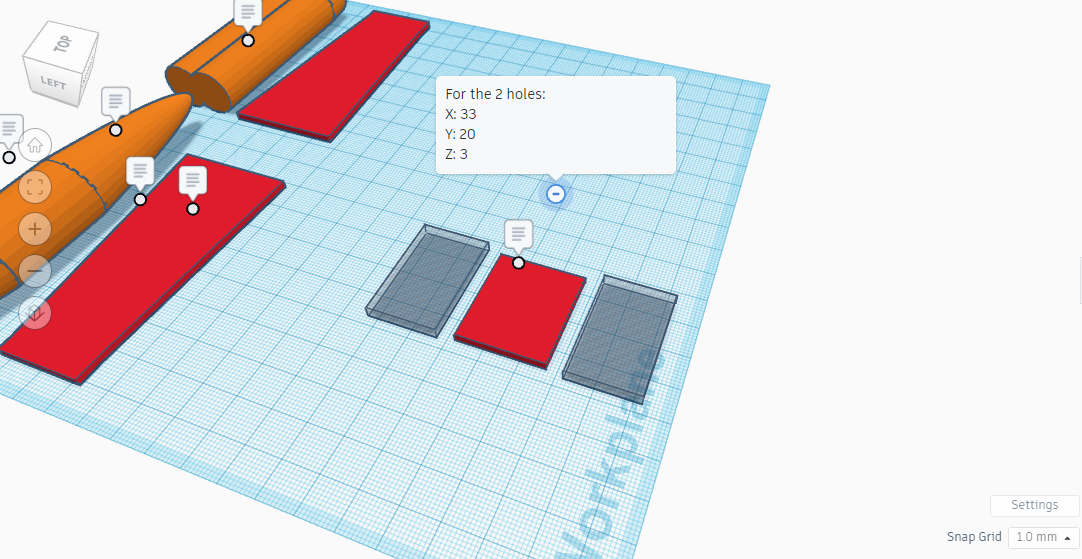Click the LEFT face of view cube
Screen dimensions: 1082x559
point(52,83)
